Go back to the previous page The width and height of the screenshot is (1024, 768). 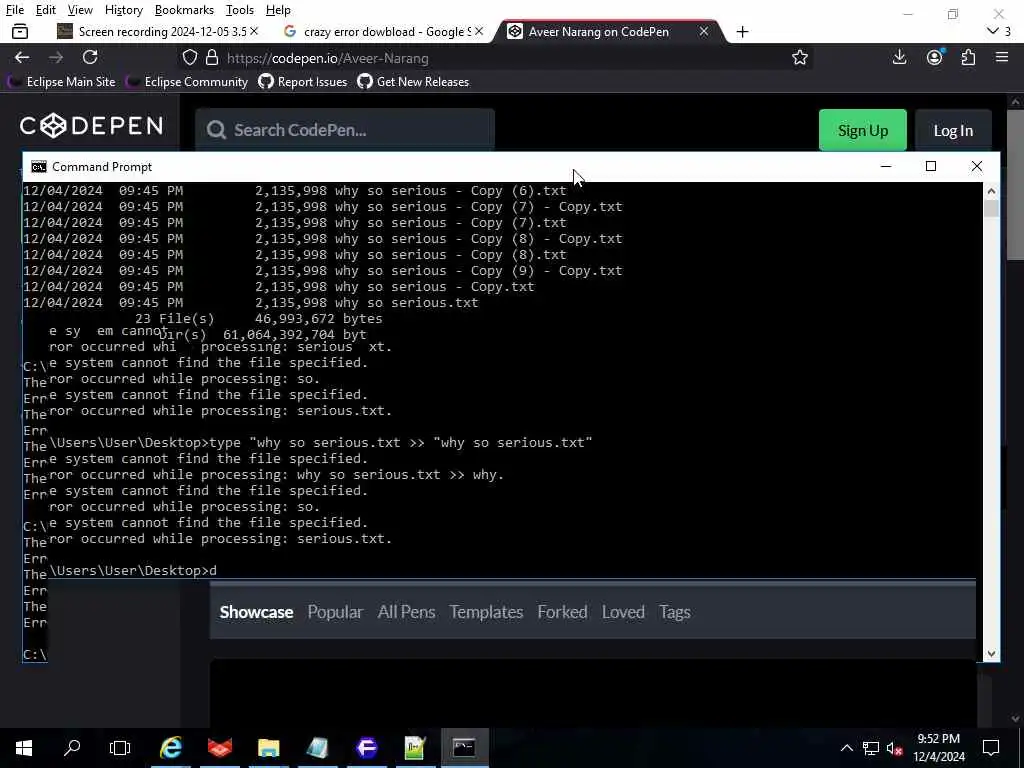tap(22, 57)
